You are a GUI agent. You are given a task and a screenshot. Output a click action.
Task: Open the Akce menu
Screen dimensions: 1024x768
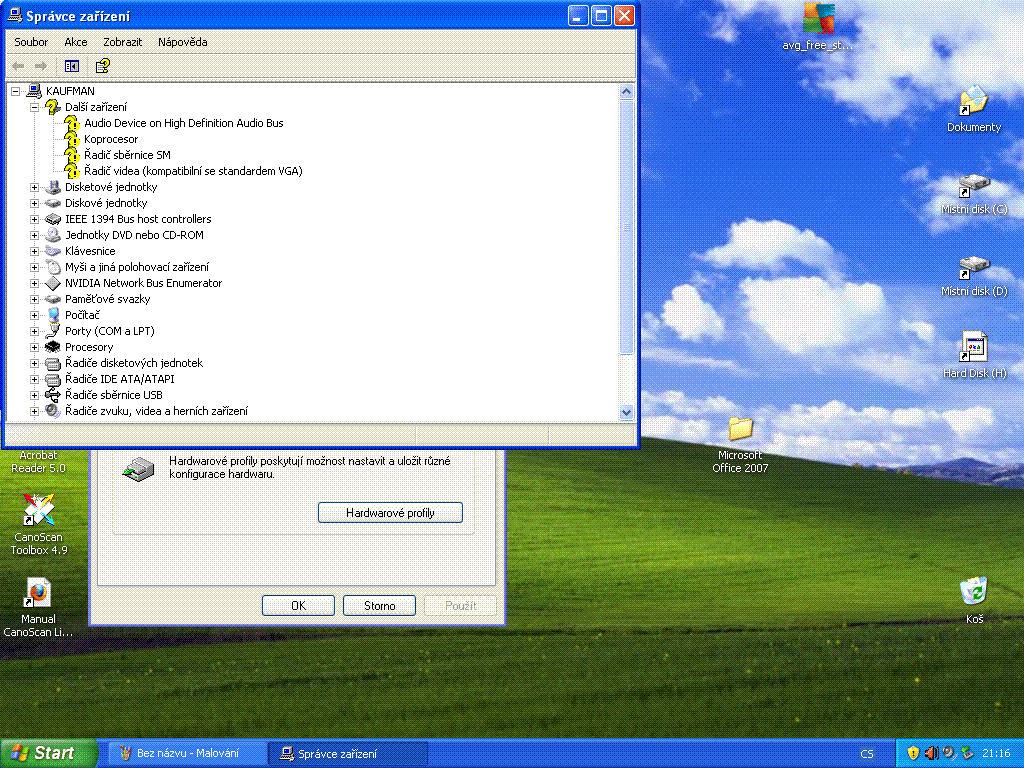click(76, 42)
